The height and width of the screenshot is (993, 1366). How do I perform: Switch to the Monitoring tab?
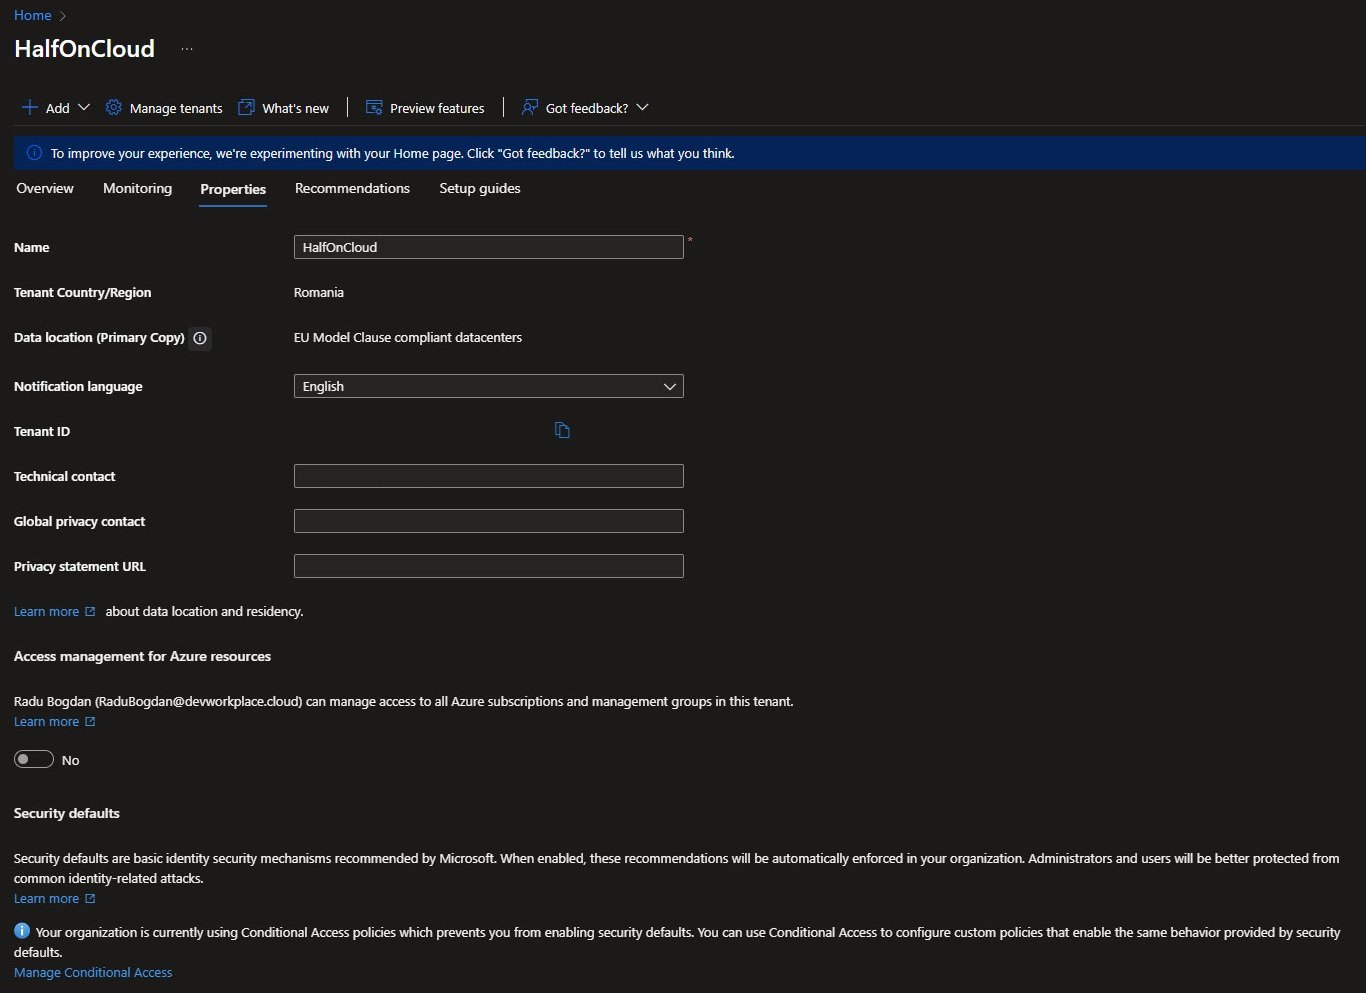(x=137, y=188)
